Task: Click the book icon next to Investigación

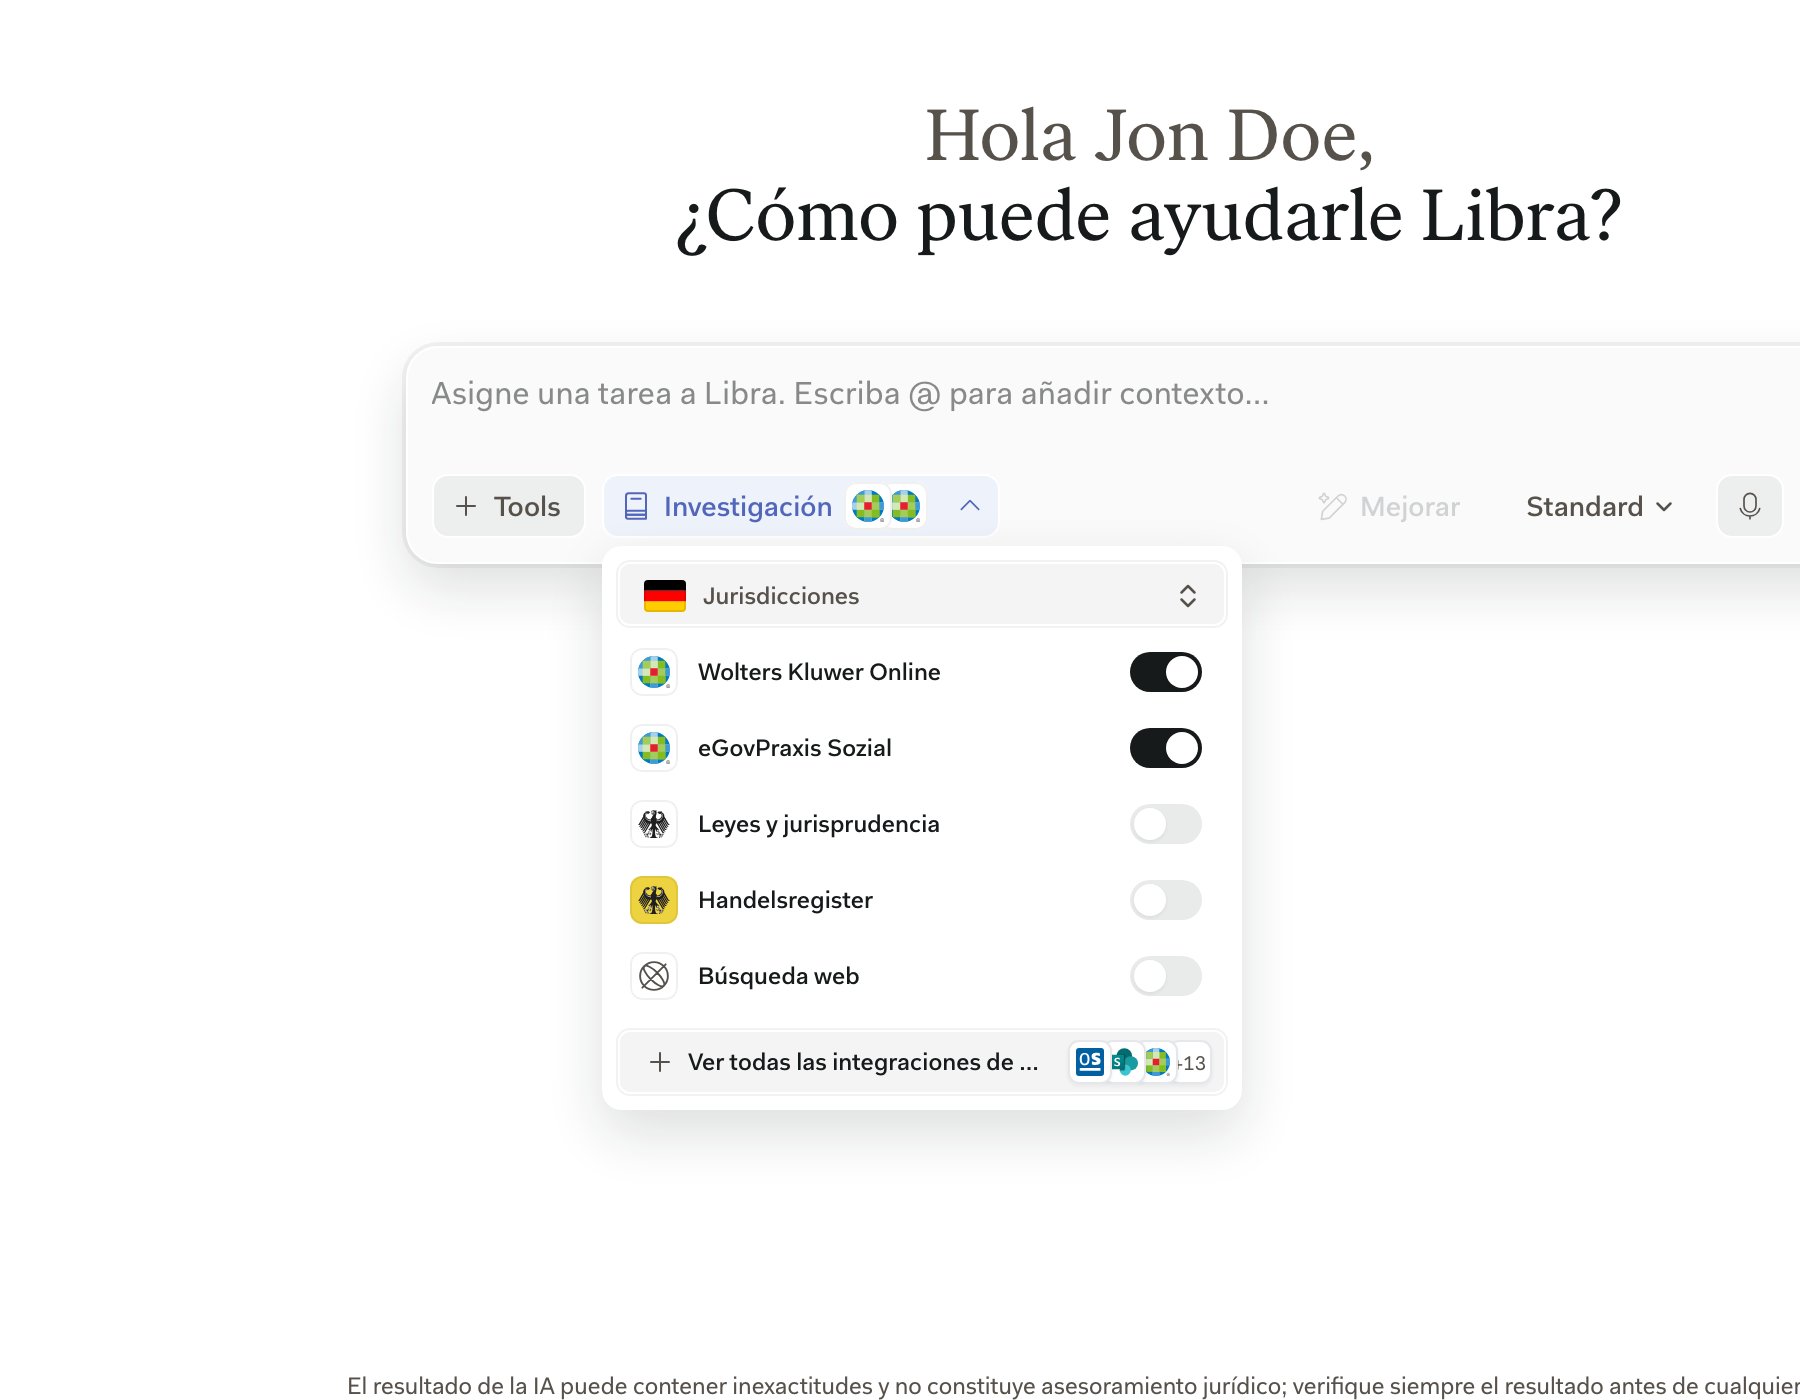Action: 636,506
